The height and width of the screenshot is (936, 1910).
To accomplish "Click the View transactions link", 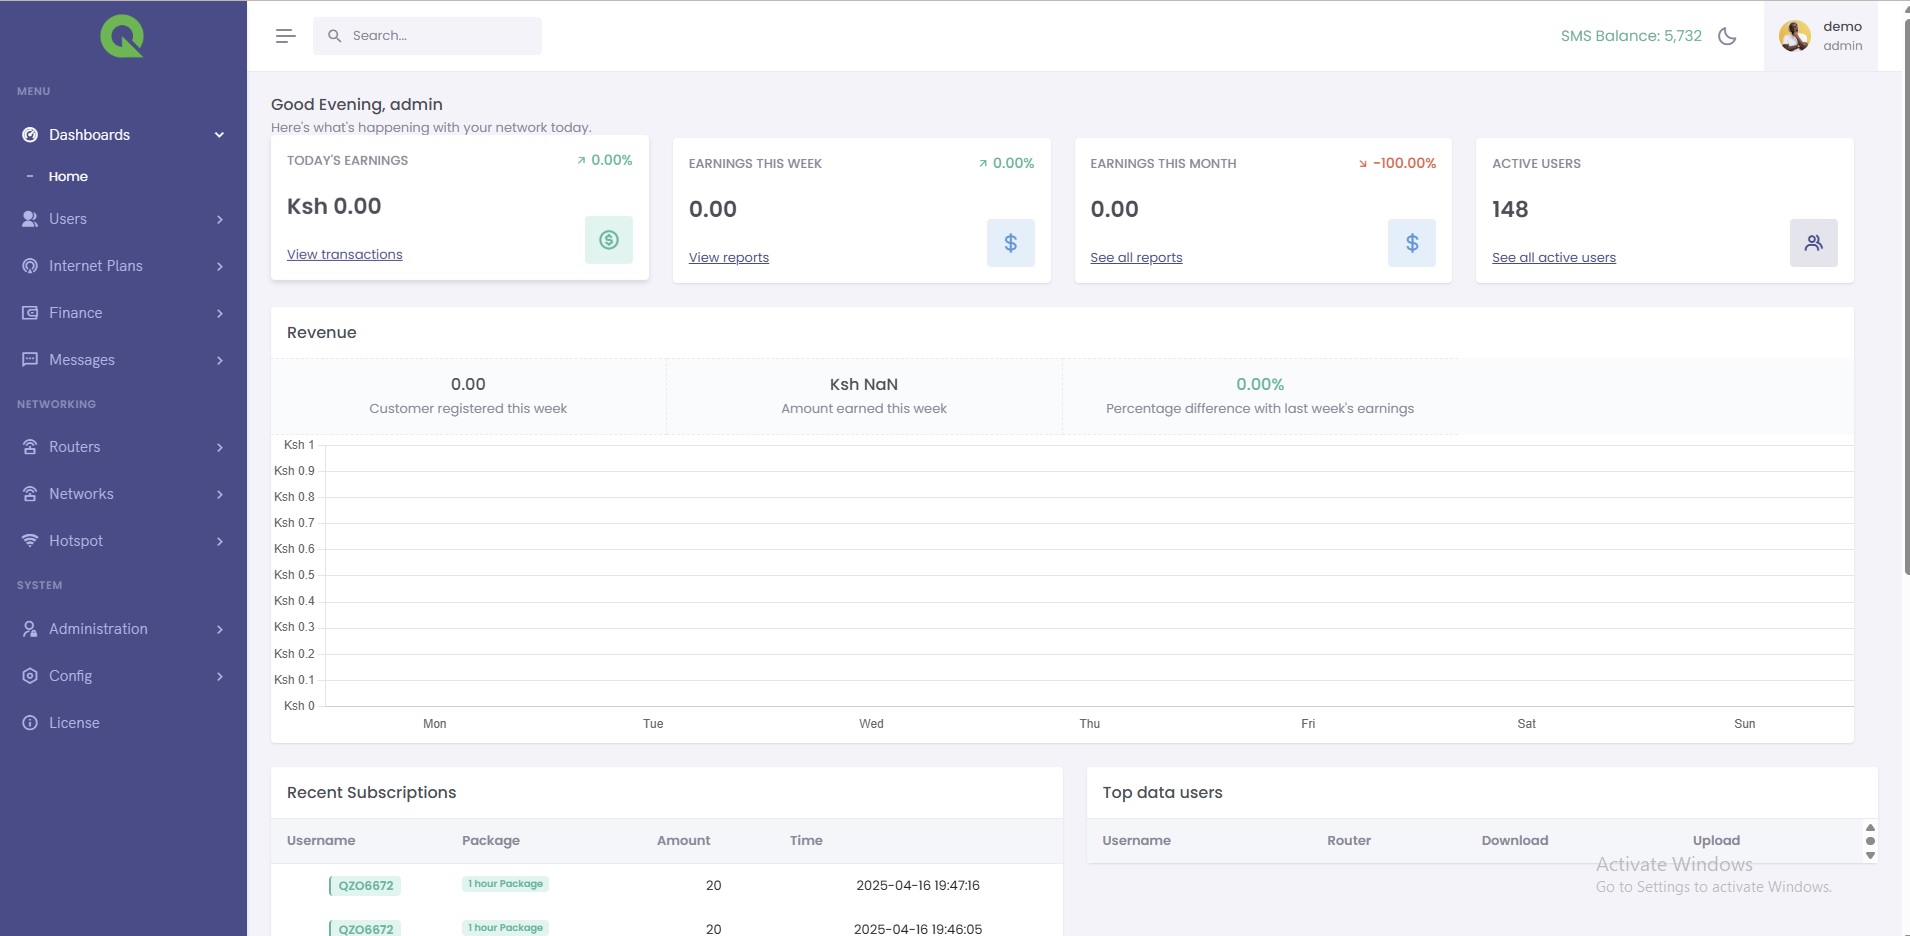I will click(x=344, y=255).
